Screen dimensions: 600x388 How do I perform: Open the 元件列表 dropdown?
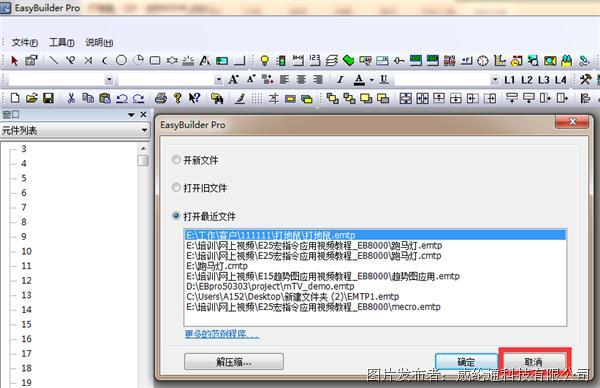pos(144,130)
